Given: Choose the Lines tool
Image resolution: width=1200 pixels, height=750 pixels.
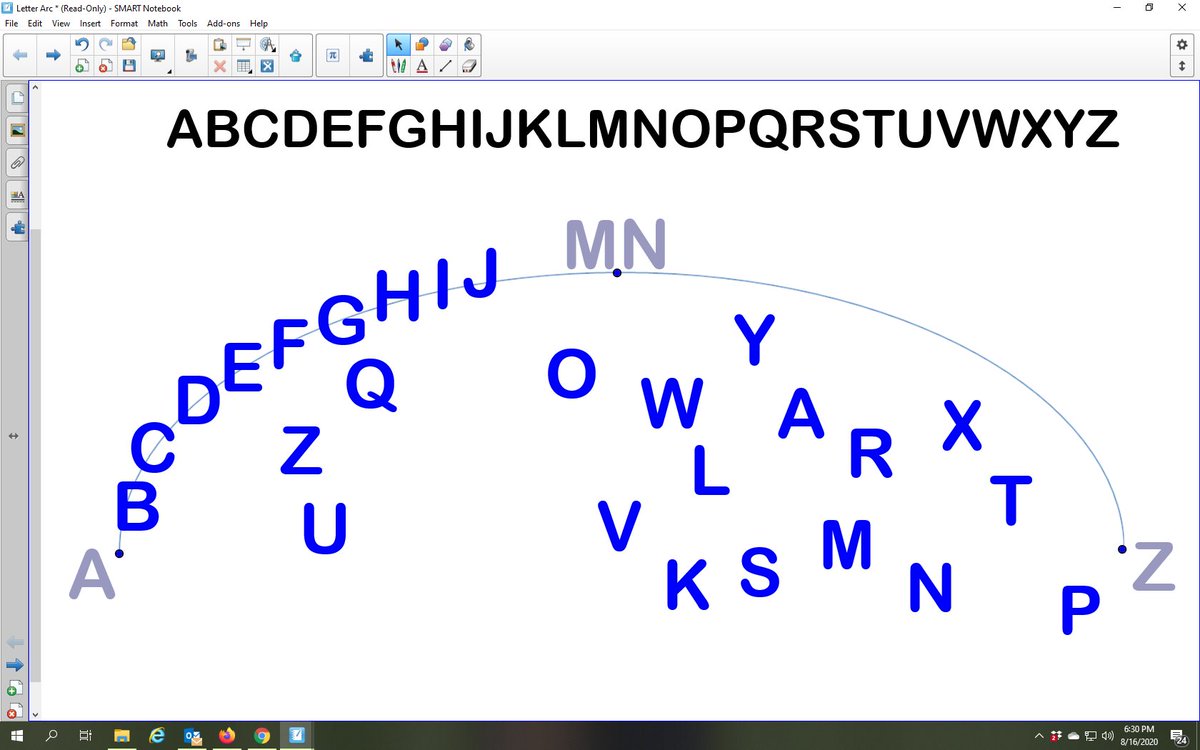Looking at the screenshot, I should point(445,66).
